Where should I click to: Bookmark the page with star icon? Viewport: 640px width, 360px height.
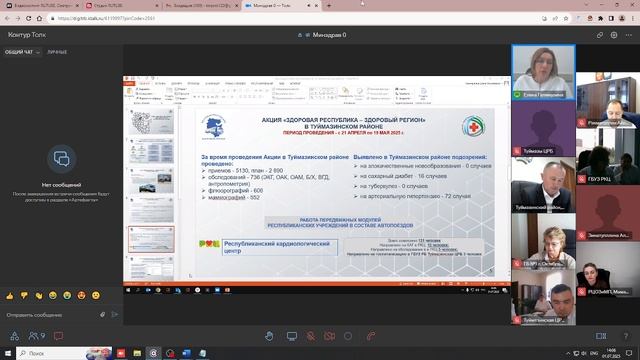566,18
